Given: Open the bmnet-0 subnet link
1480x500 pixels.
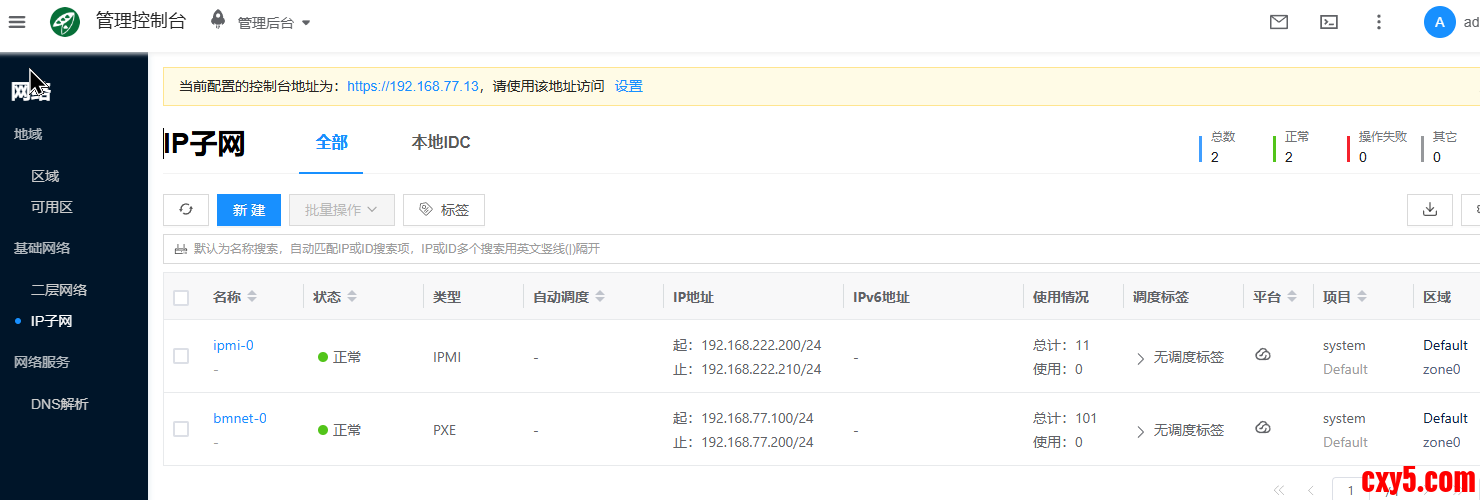Looking at the screenshot, I should click(240, 418).
